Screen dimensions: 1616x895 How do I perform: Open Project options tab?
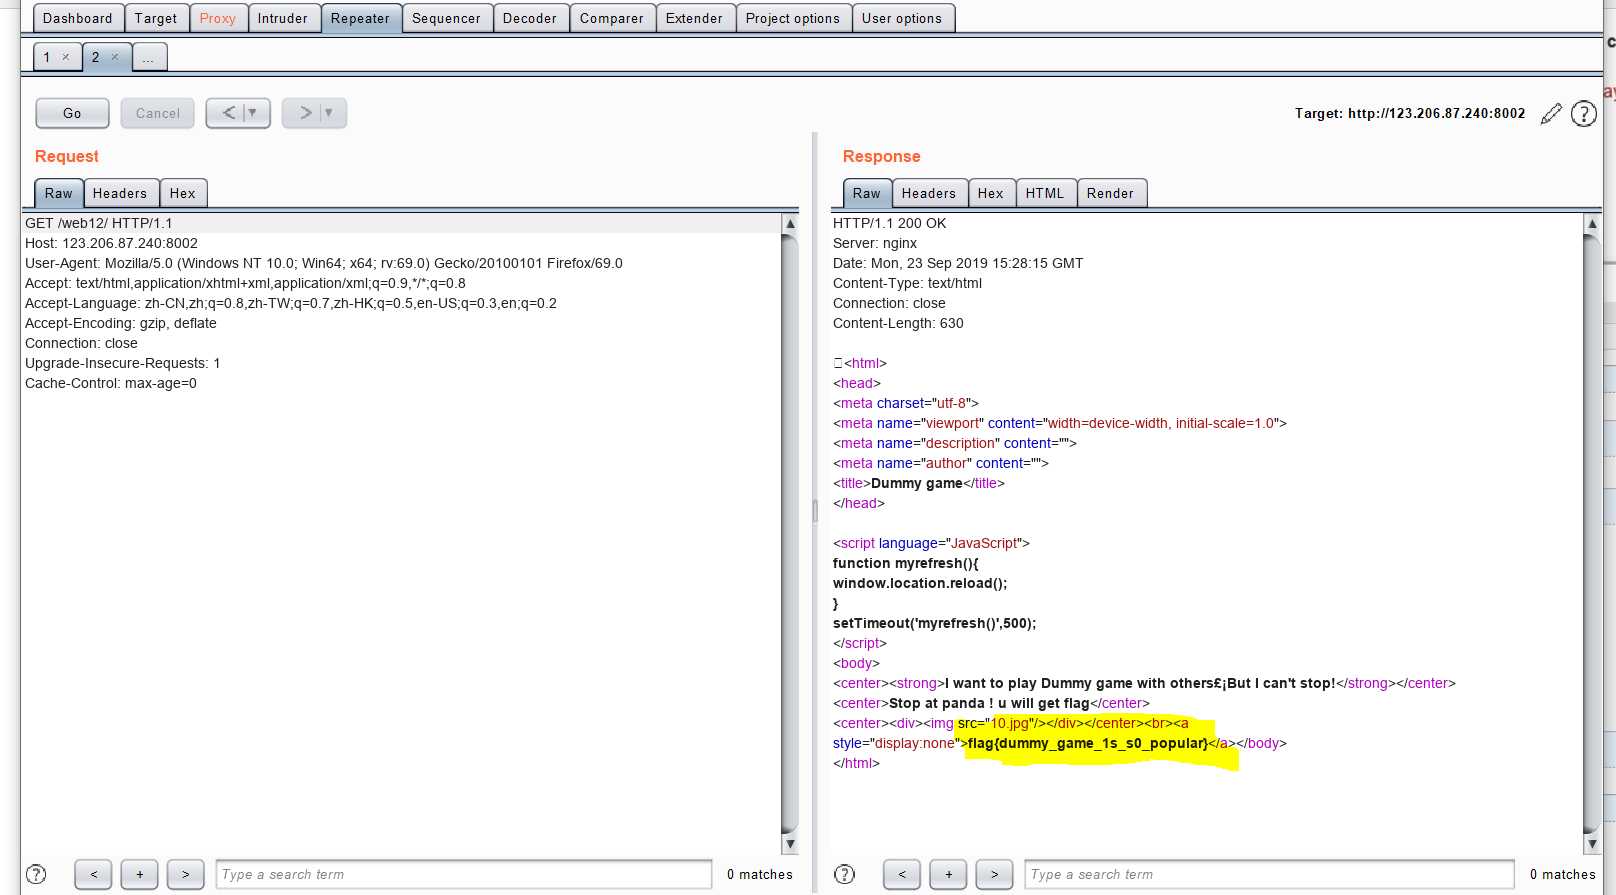[x=793, y=18]
